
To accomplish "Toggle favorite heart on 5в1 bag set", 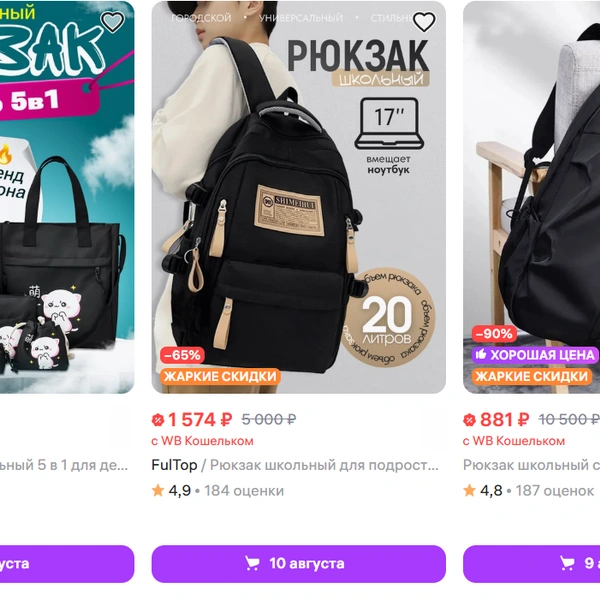I will [x=112, y=21].
